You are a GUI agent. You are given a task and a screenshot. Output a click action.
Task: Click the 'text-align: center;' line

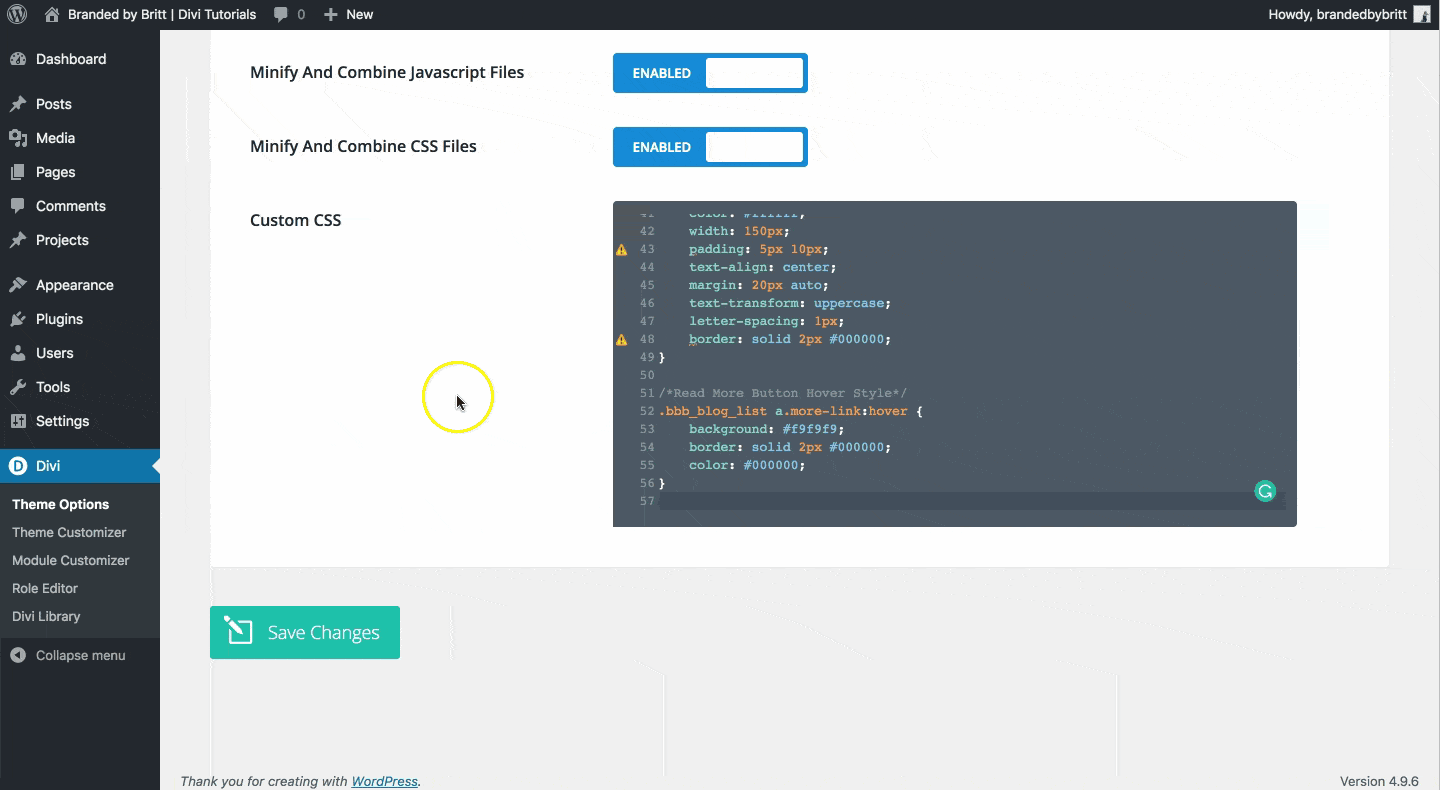[762, 267]
